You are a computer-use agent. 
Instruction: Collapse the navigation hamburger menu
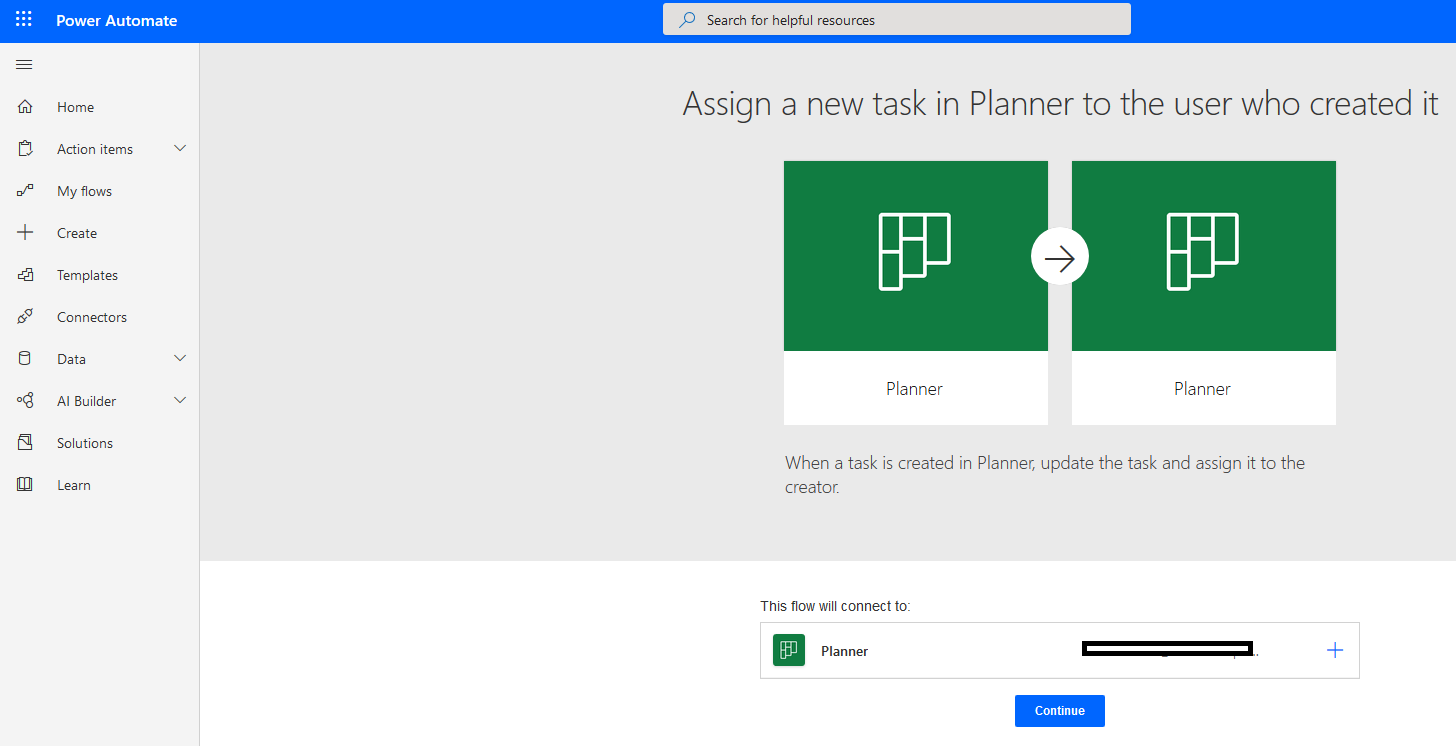(x=24, y=65)
